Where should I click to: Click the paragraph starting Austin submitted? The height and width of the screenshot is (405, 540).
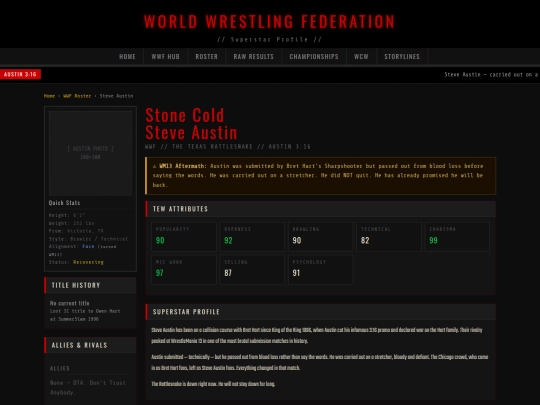coord(320,362)
